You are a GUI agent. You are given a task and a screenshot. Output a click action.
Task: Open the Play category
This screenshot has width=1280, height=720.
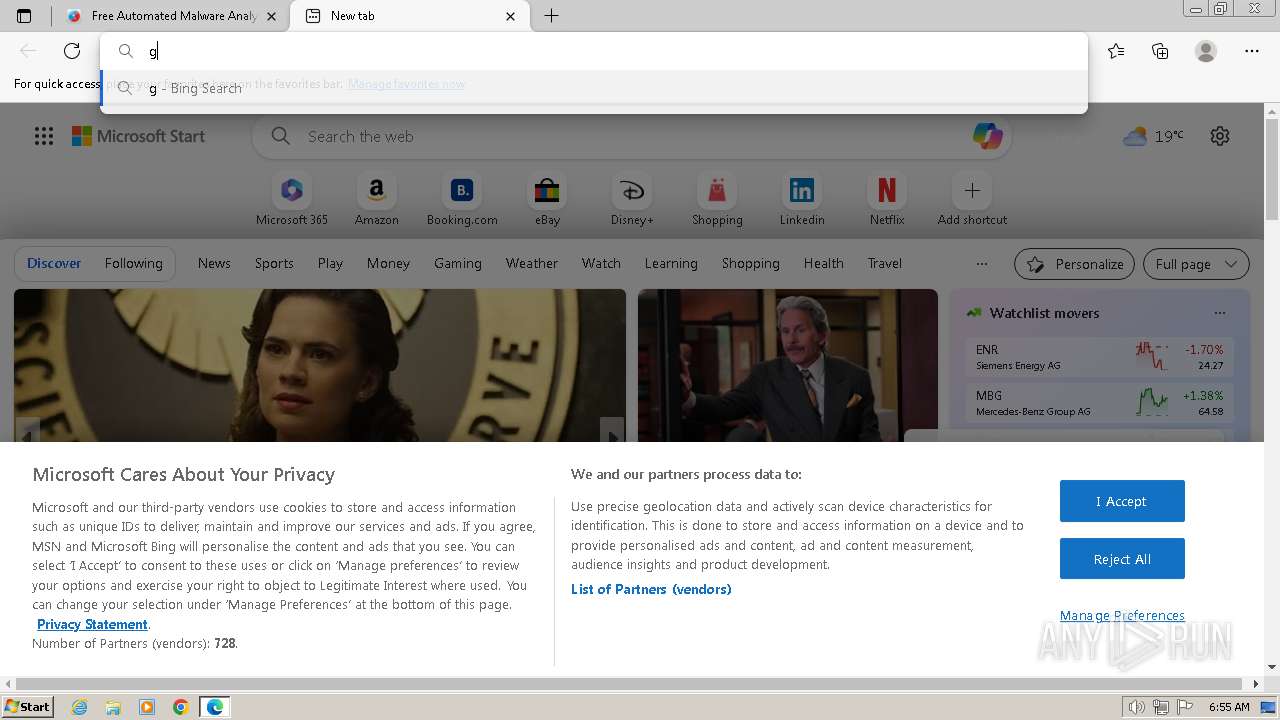coord(330,263)
